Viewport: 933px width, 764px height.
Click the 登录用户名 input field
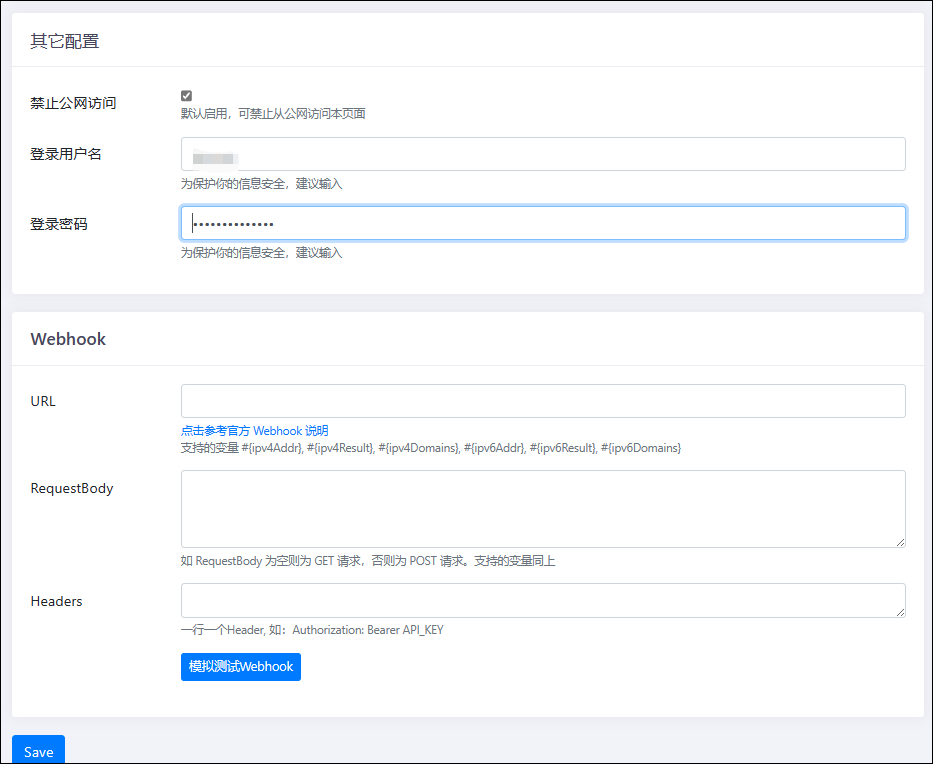[543, 154]
